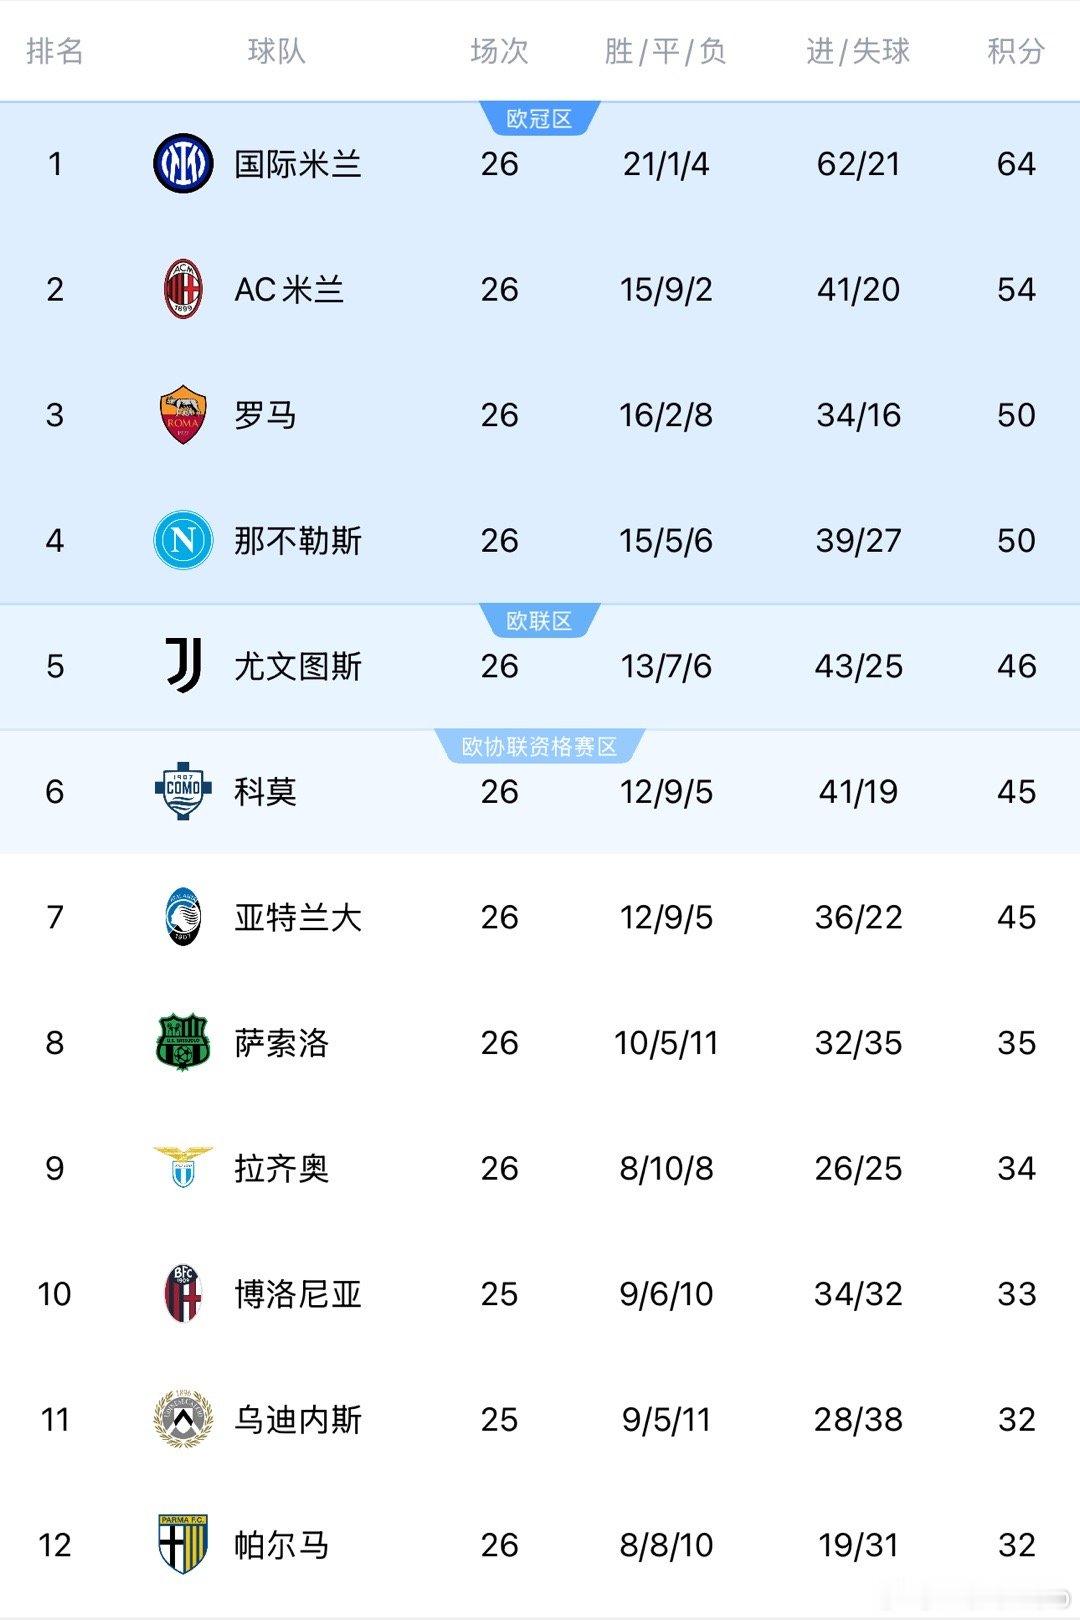Click the 积分 column header

(x=1016, y=51)
